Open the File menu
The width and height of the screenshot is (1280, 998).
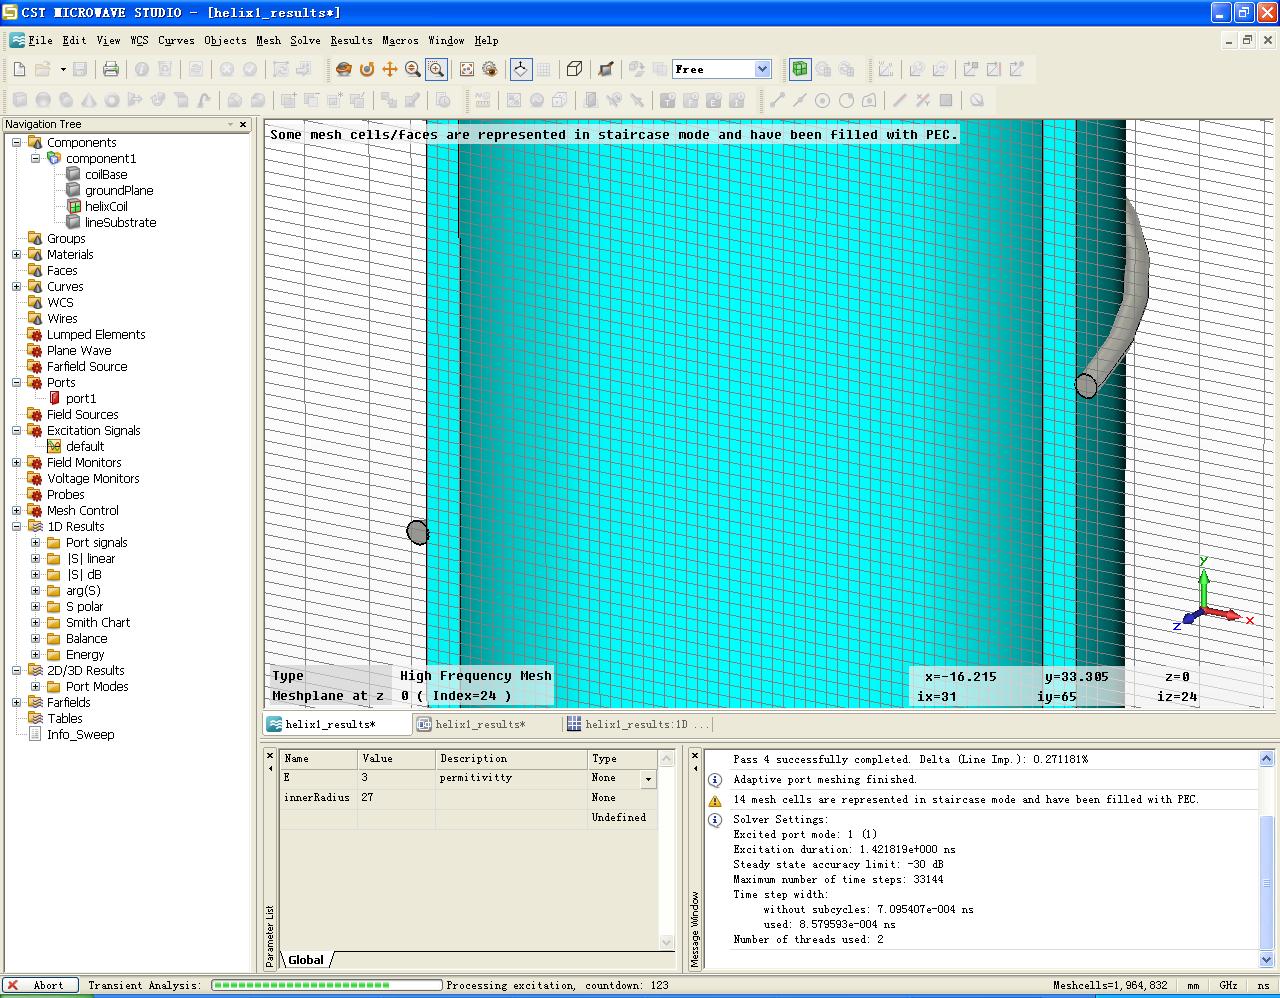pyautogui.click(x=40, y=40)
